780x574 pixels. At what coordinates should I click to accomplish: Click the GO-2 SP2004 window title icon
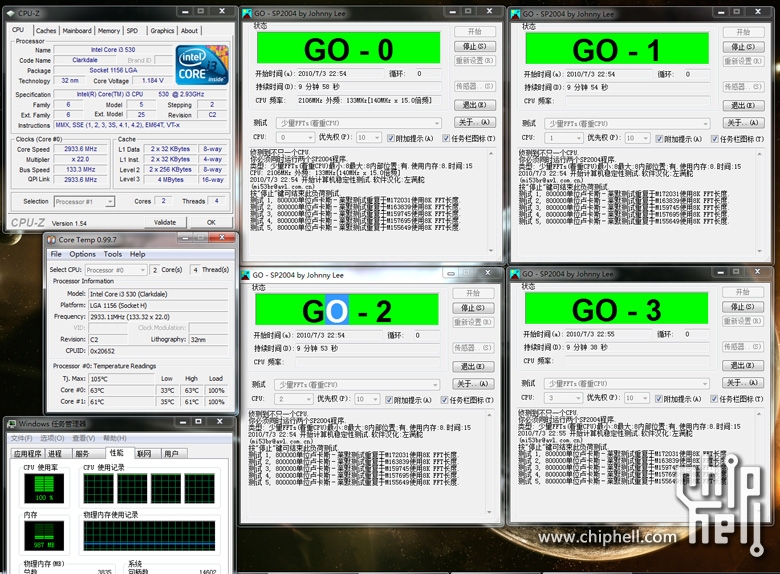pos(246,275)
